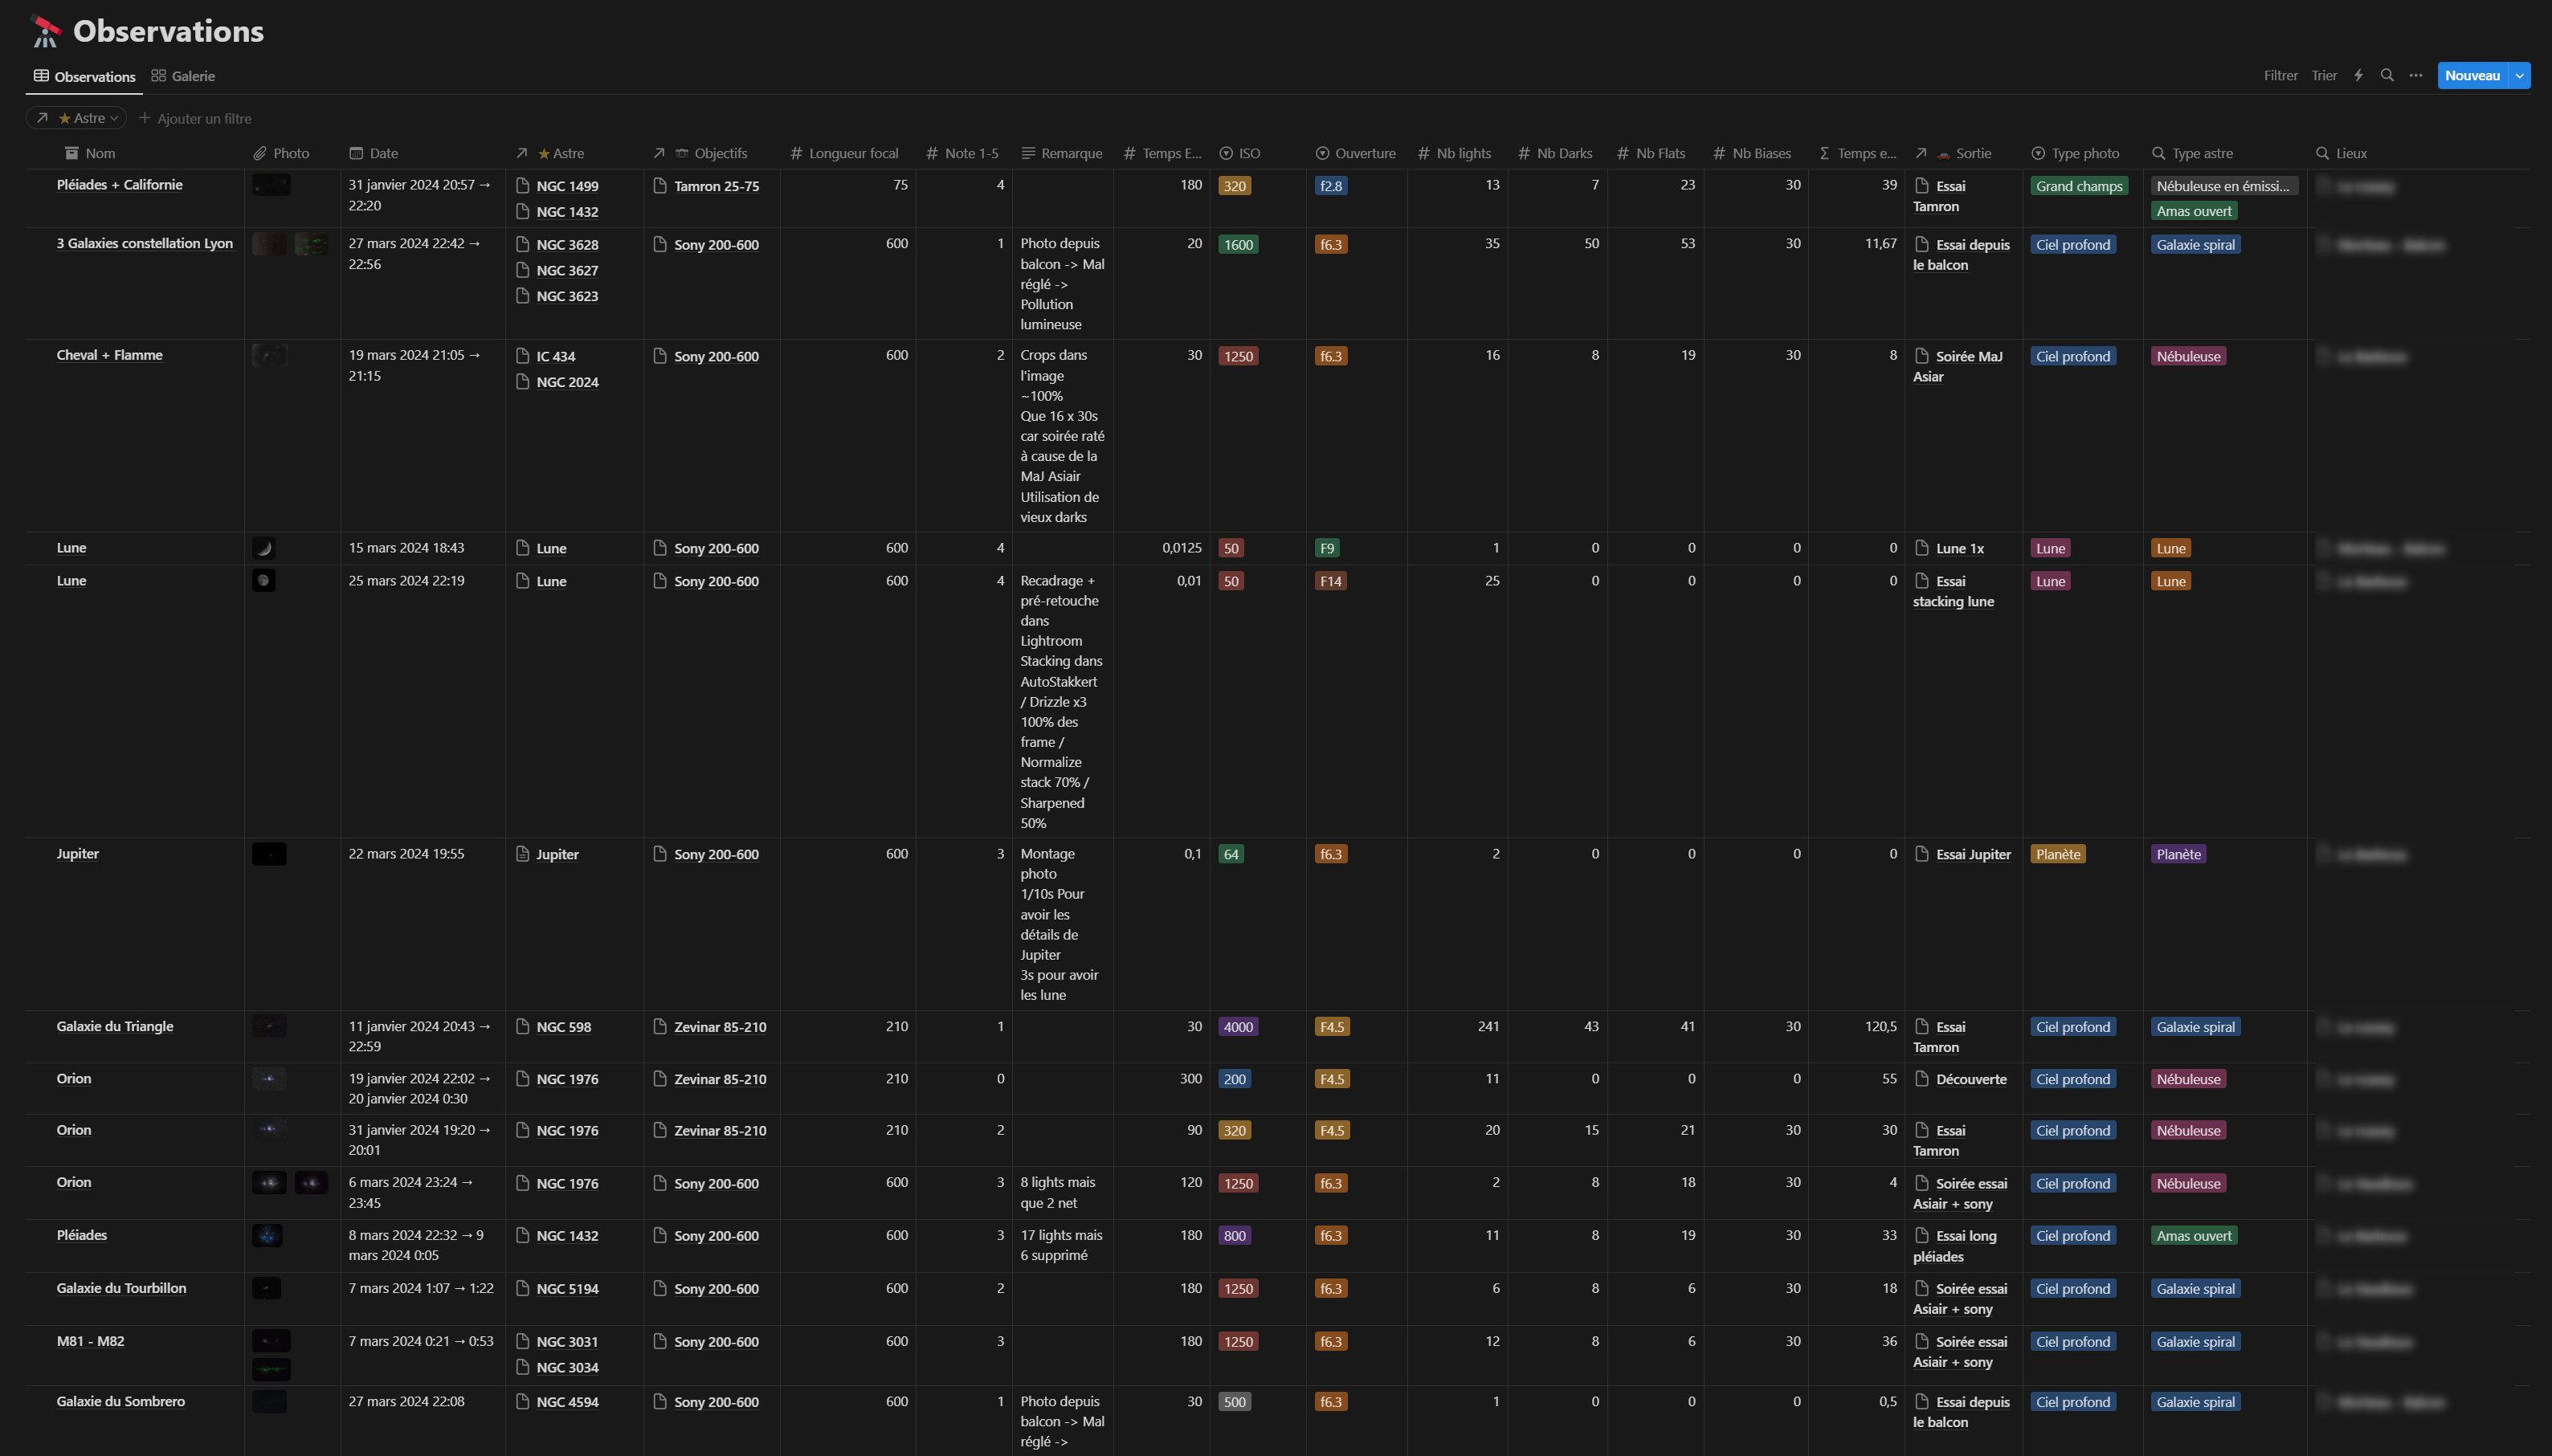This screenshot has height=1456, width=2552.
Task: Click the Photo column paperclip icon
Action: tap(260, 153)
